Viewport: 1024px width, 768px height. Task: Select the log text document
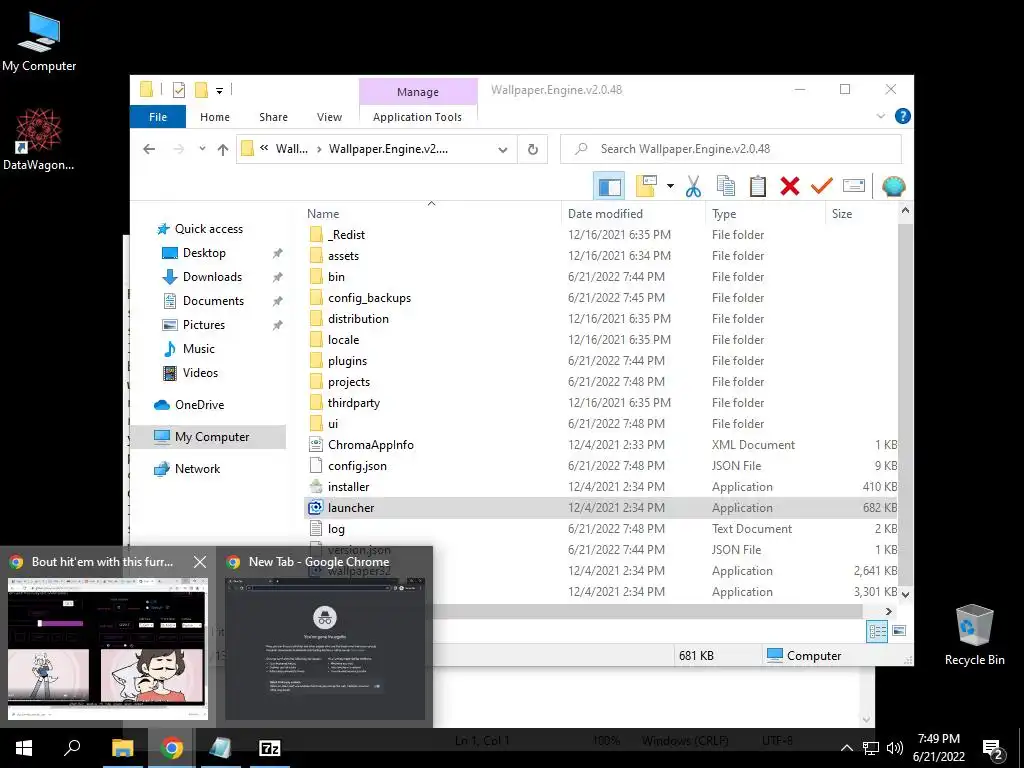(336, 528)
